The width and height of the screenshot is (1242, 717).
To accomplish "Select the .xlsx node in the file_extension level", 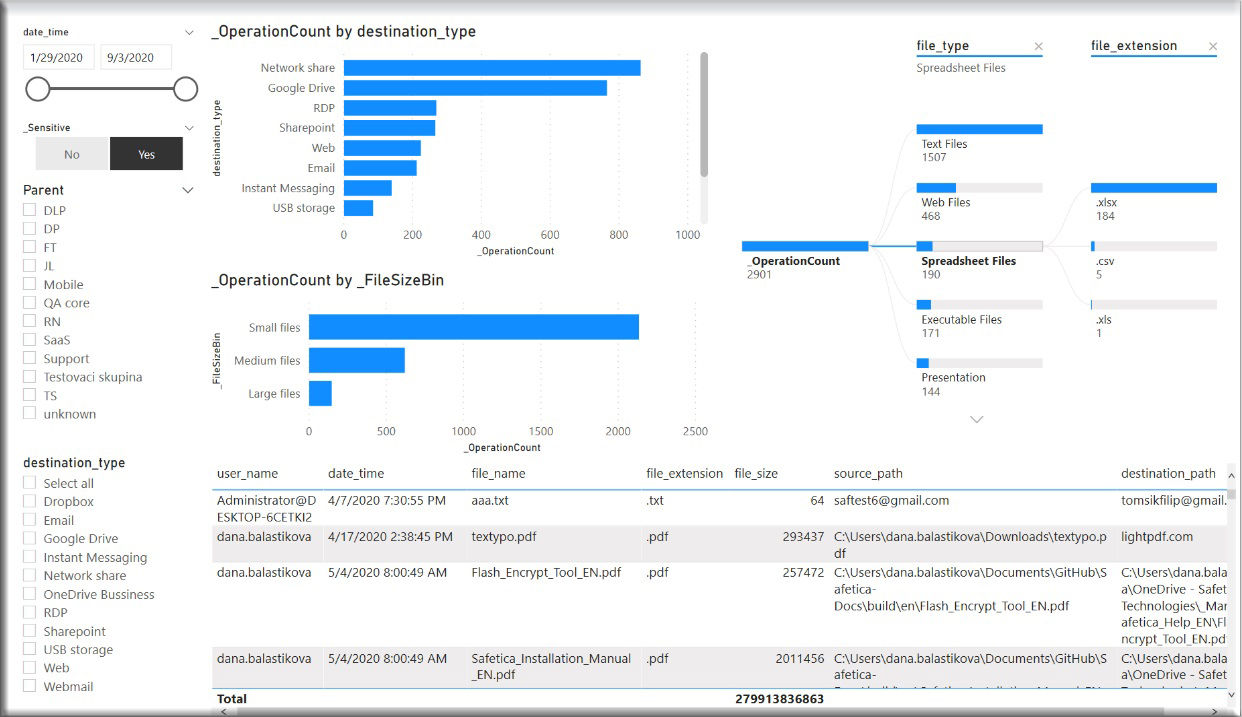I will click(x=1153, y=188).
